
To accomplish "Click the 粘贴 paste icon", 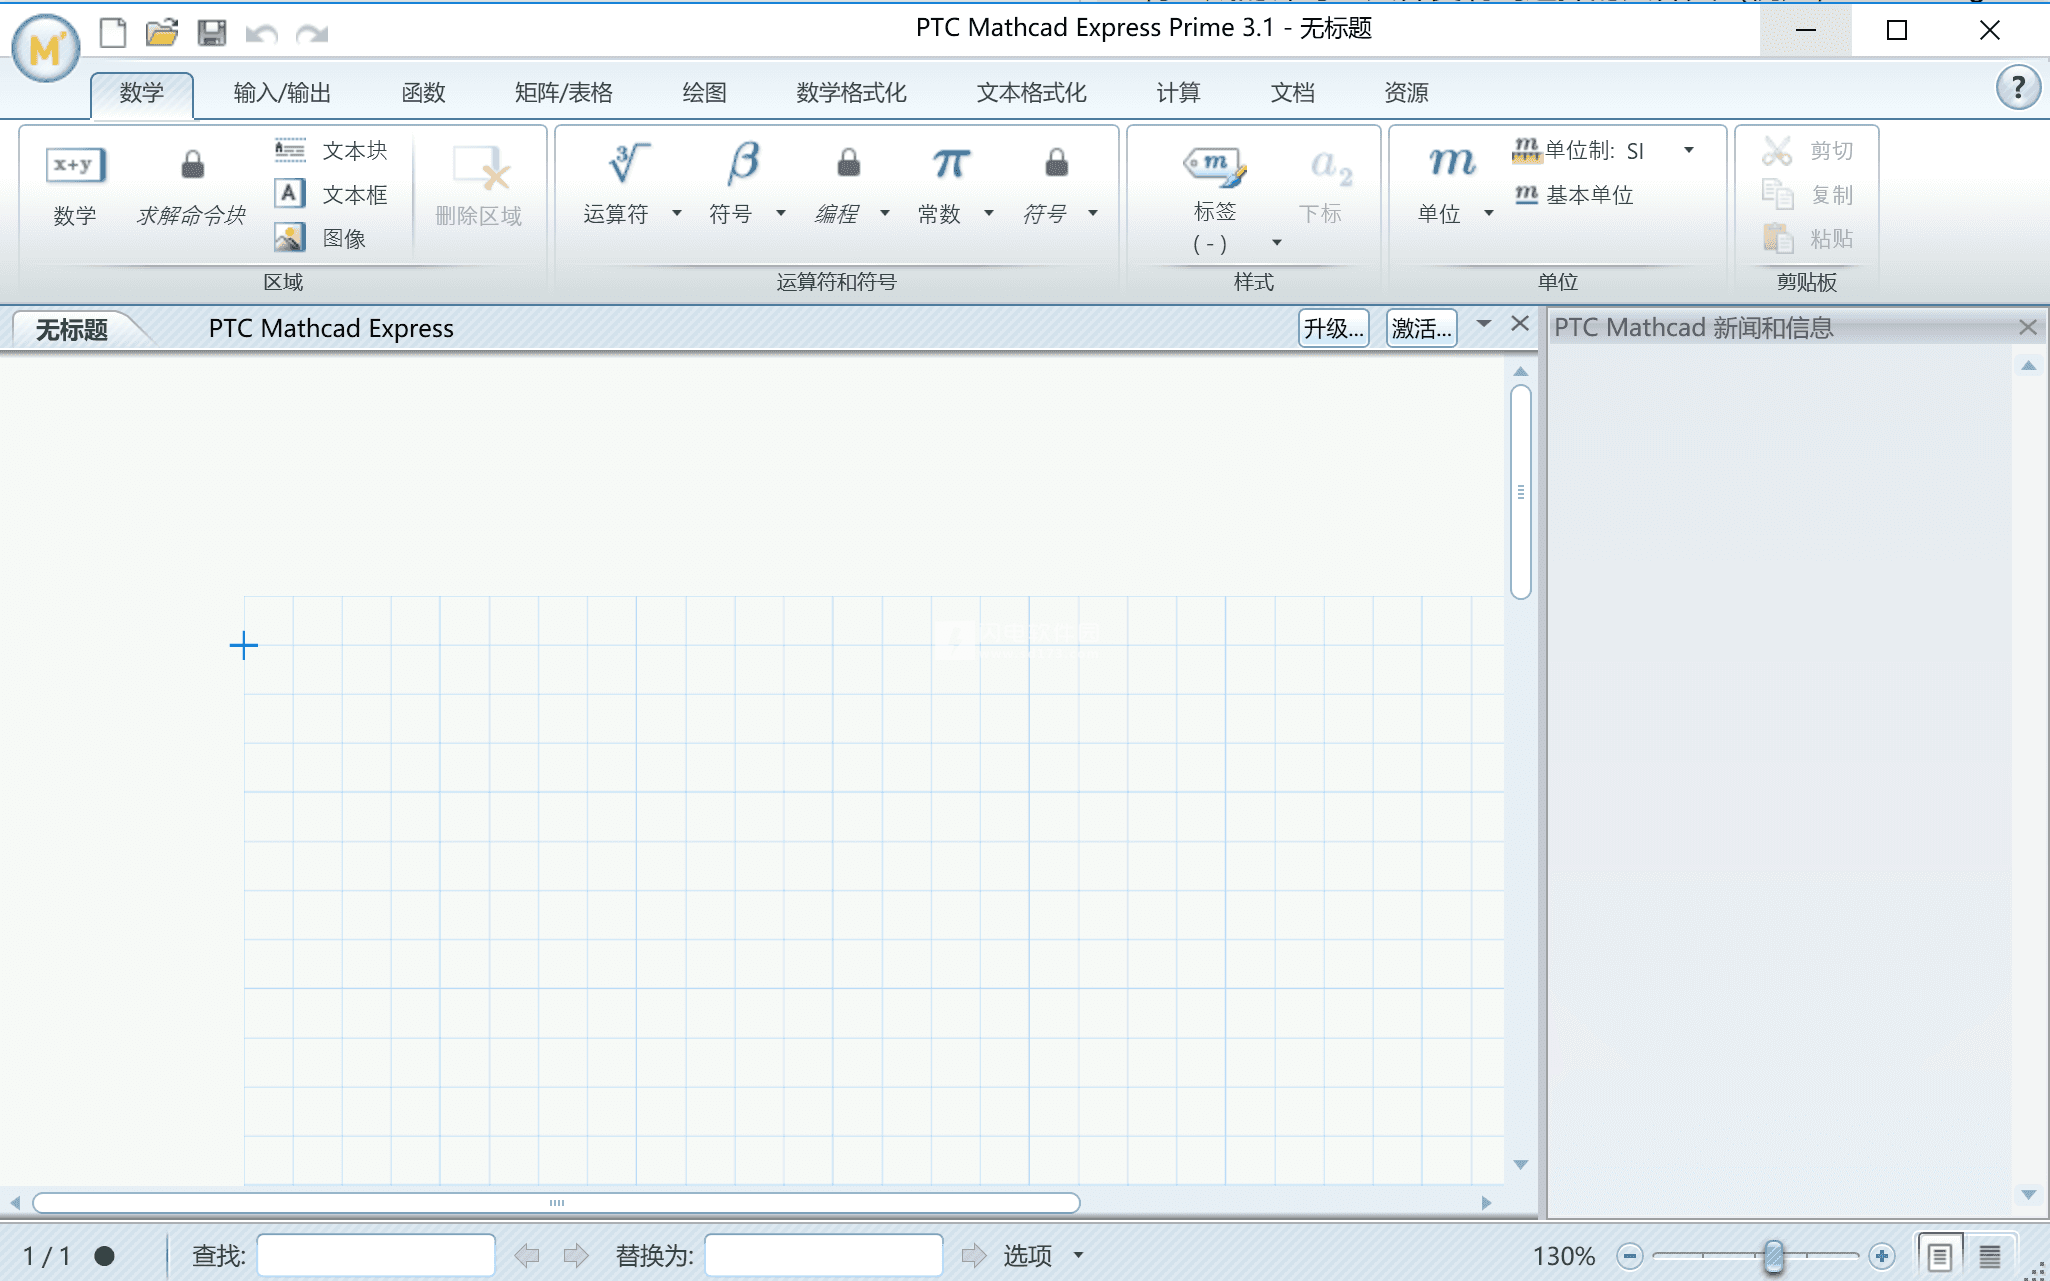I will click(1777, 238).
